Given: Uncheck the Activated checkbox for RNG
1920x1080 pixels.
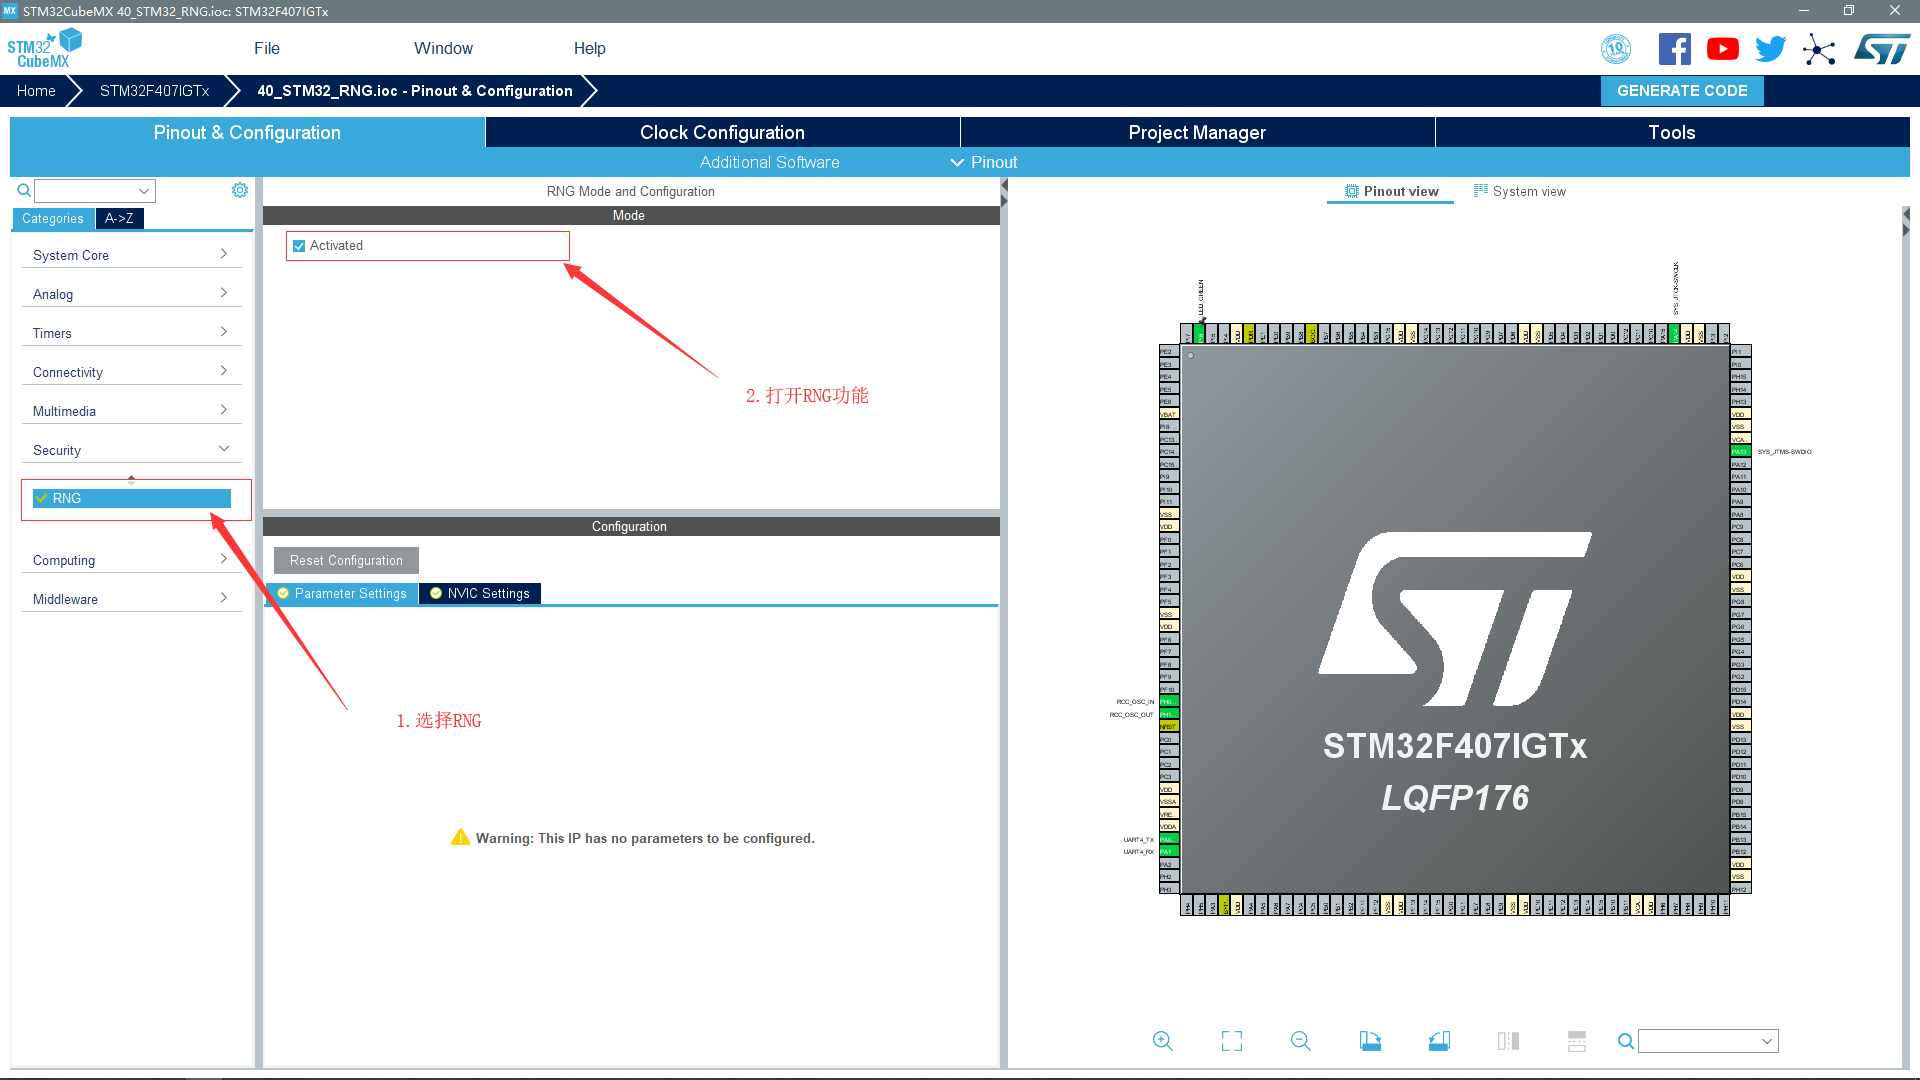Looking at the screenshot, I should [x=299, y=246].
